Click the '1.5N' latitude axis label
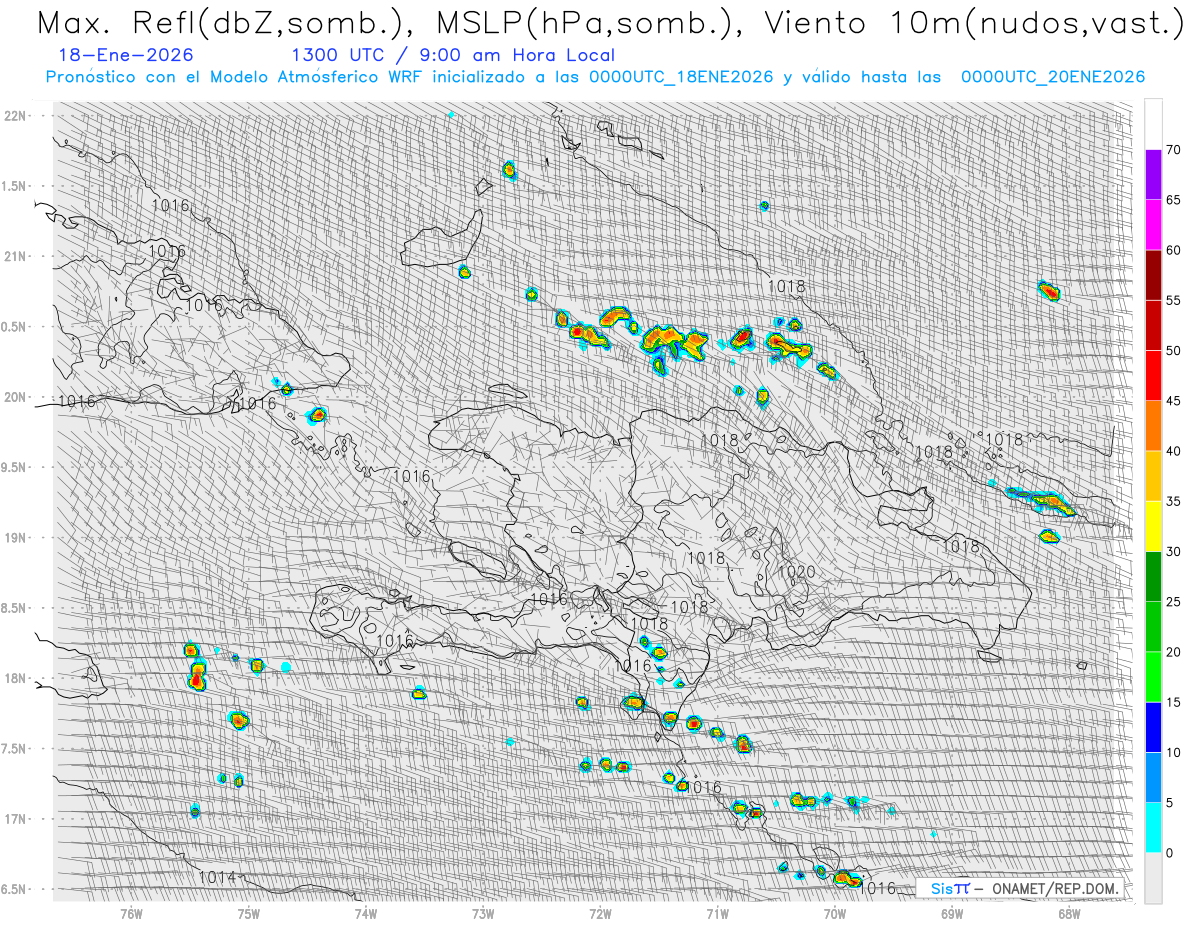This screenshot has width=1200, height=927. [15, 186]
